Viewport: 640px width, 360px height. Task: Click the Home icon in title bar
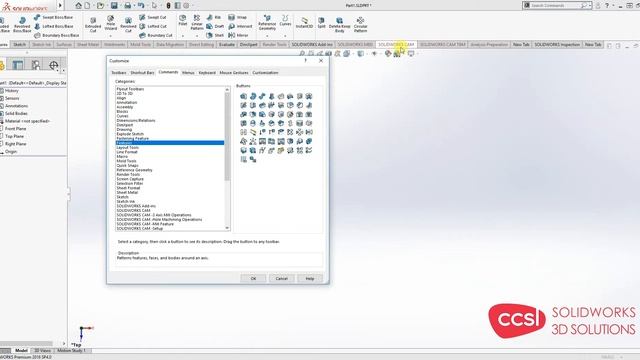[x=78, y=5]
